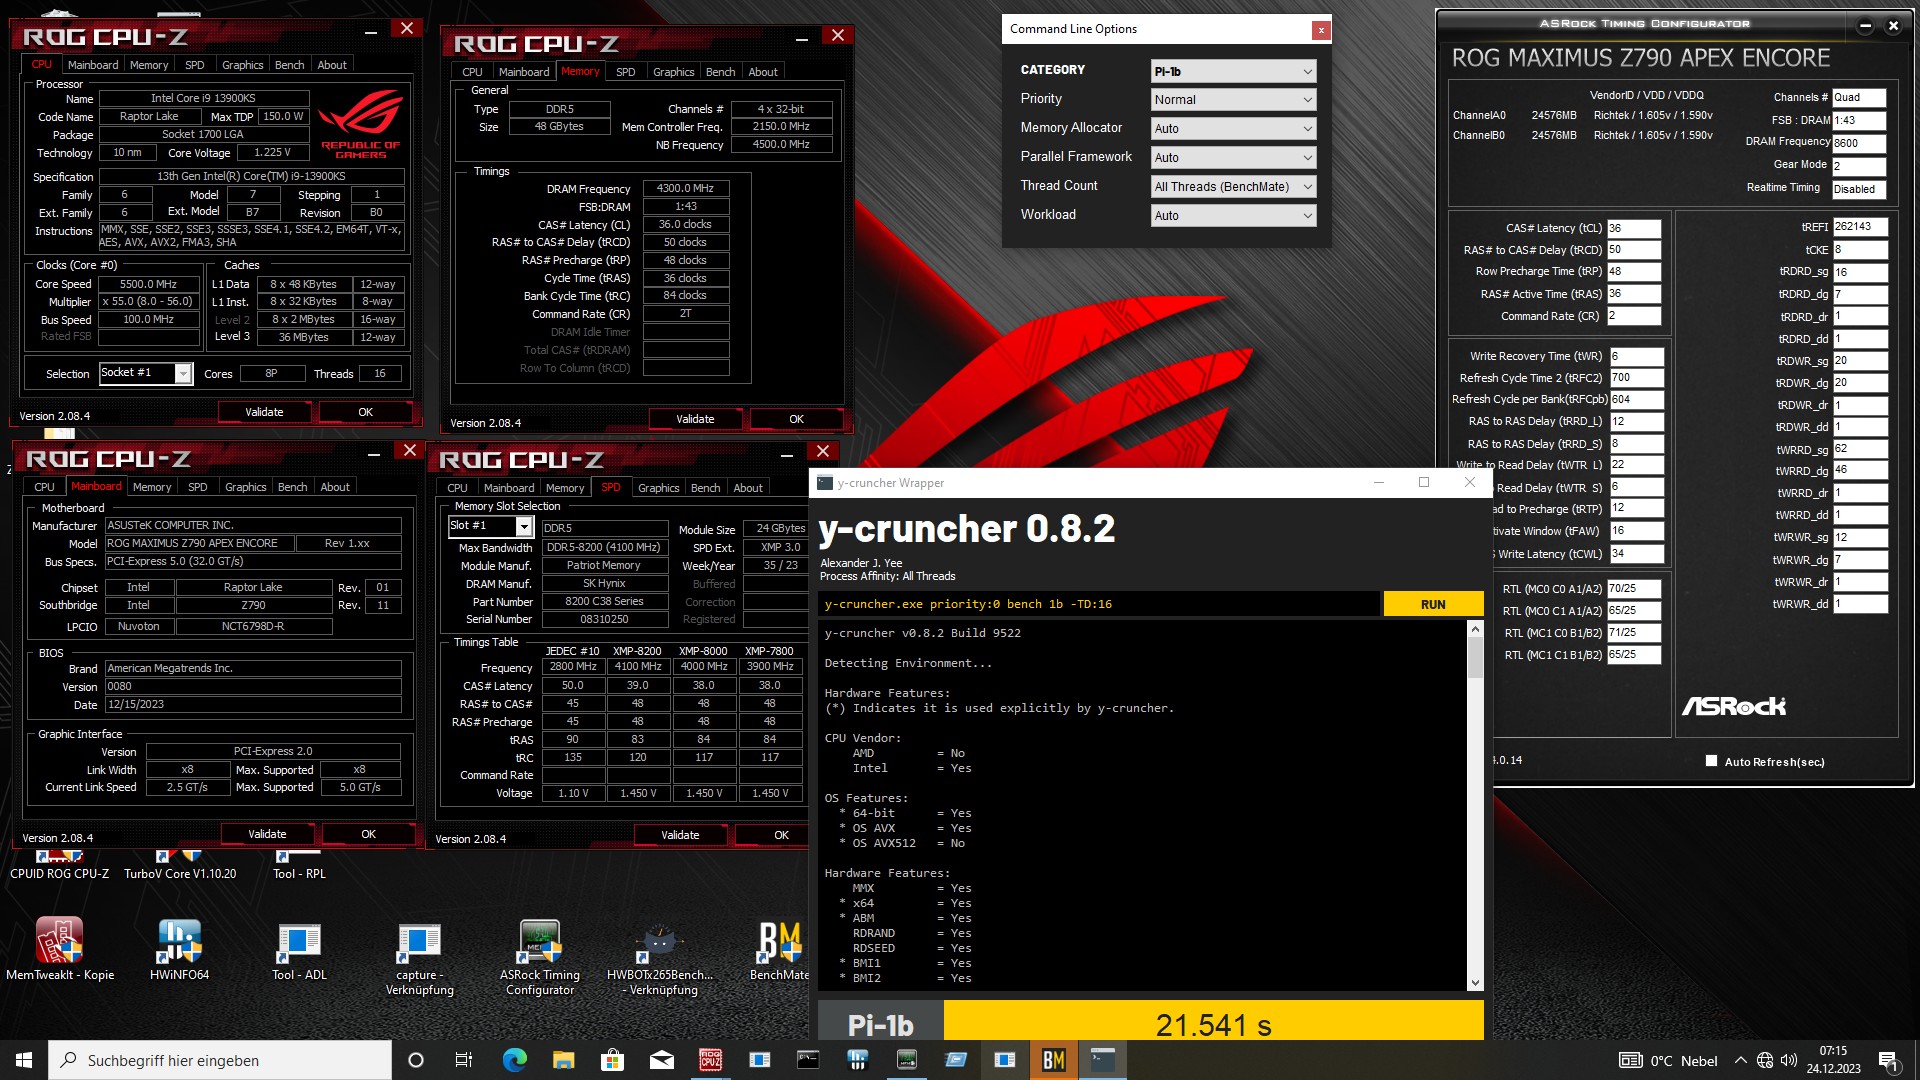Open Graphics tab in the CPU-Z Mainboard window

[245, 487]
